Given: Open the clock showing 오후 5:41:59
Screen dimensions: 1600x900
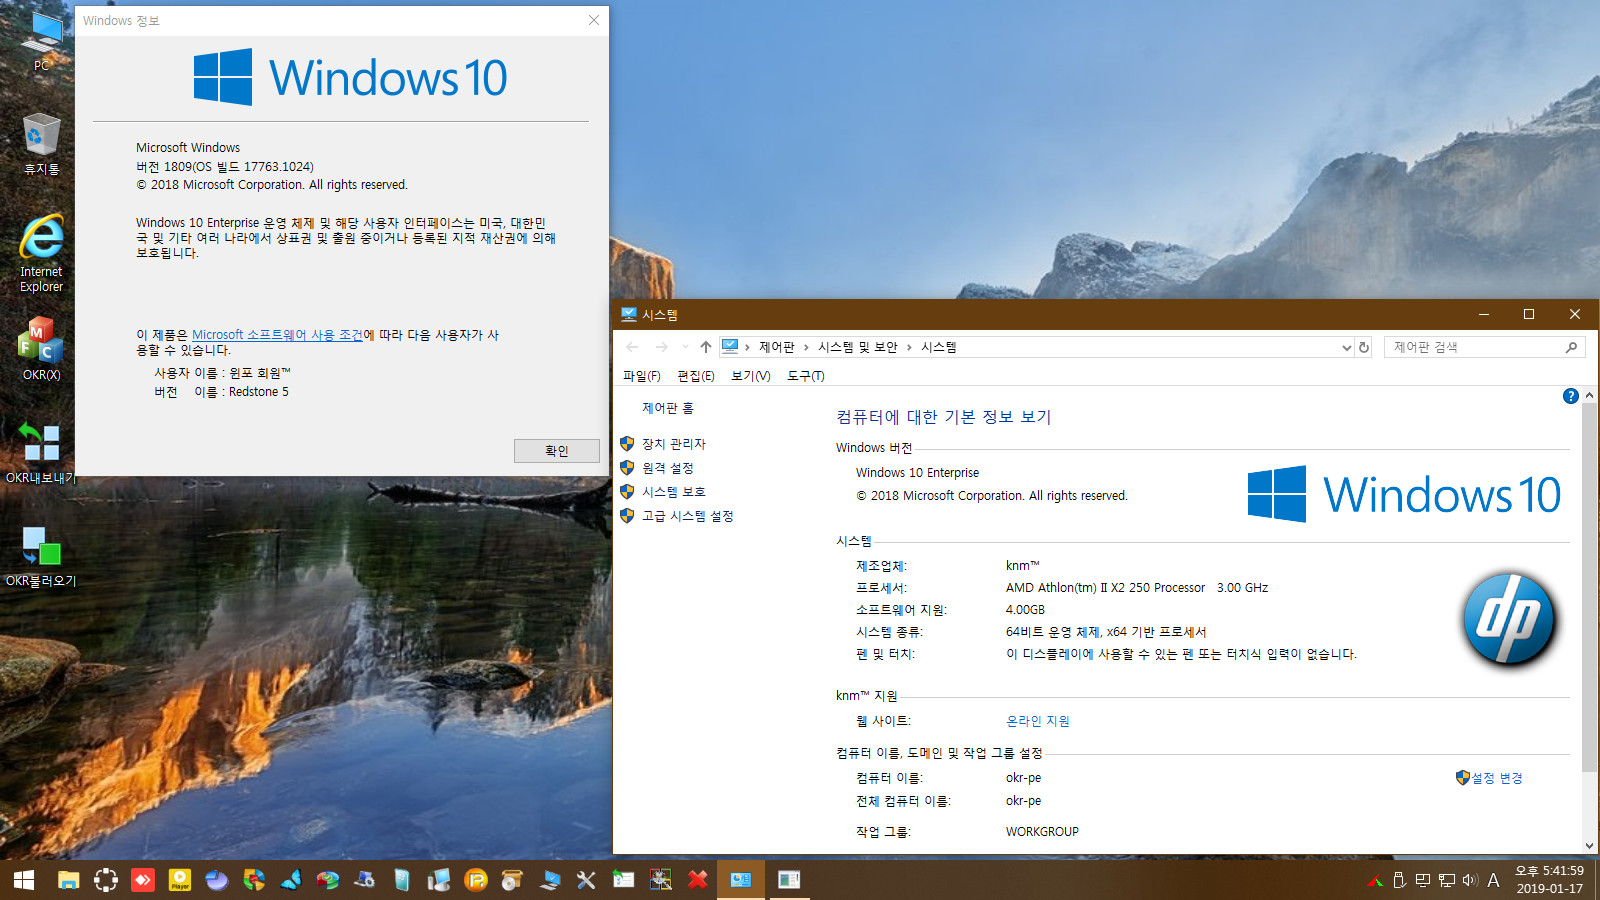Looking at the screenshot, I should pos(1549,880).
